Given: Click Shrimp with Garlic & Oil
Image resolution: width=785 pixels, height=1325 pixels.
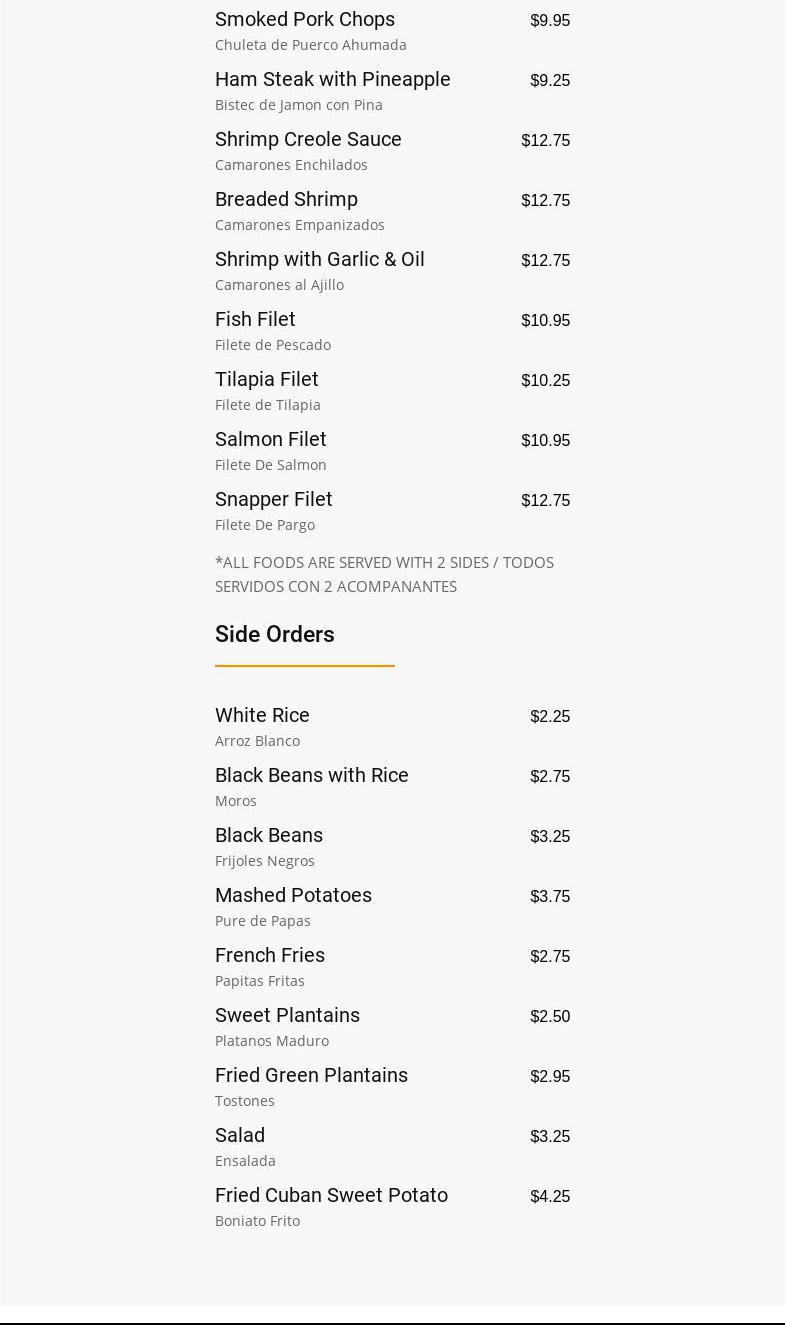Looking at the screenshot, I should point(319,260).
